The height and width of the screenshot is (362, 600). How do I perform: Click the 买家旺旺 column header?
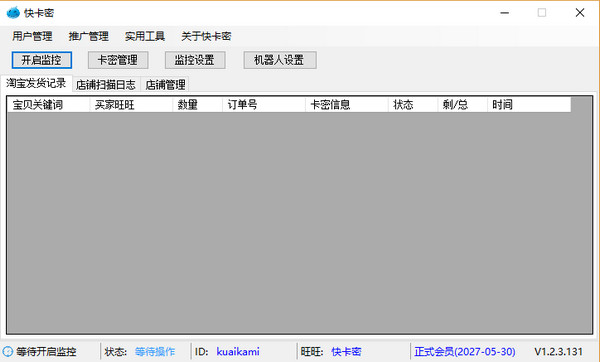pyautogui.click(x=131, y=104)
